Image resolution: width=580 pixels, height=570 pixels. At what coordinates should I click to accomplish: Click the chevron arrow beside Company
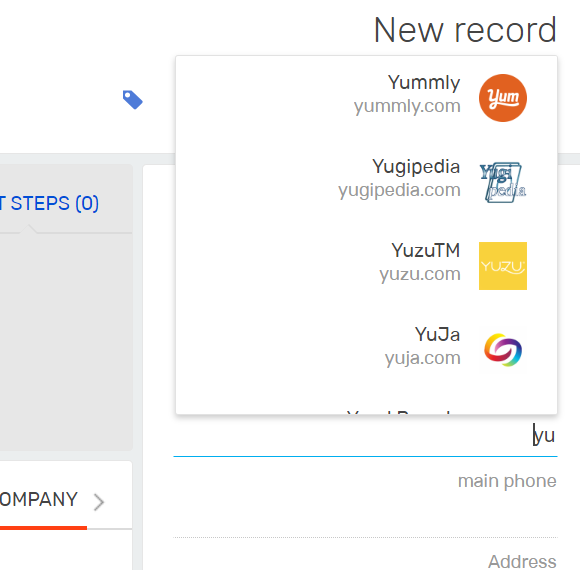(98, 502)
